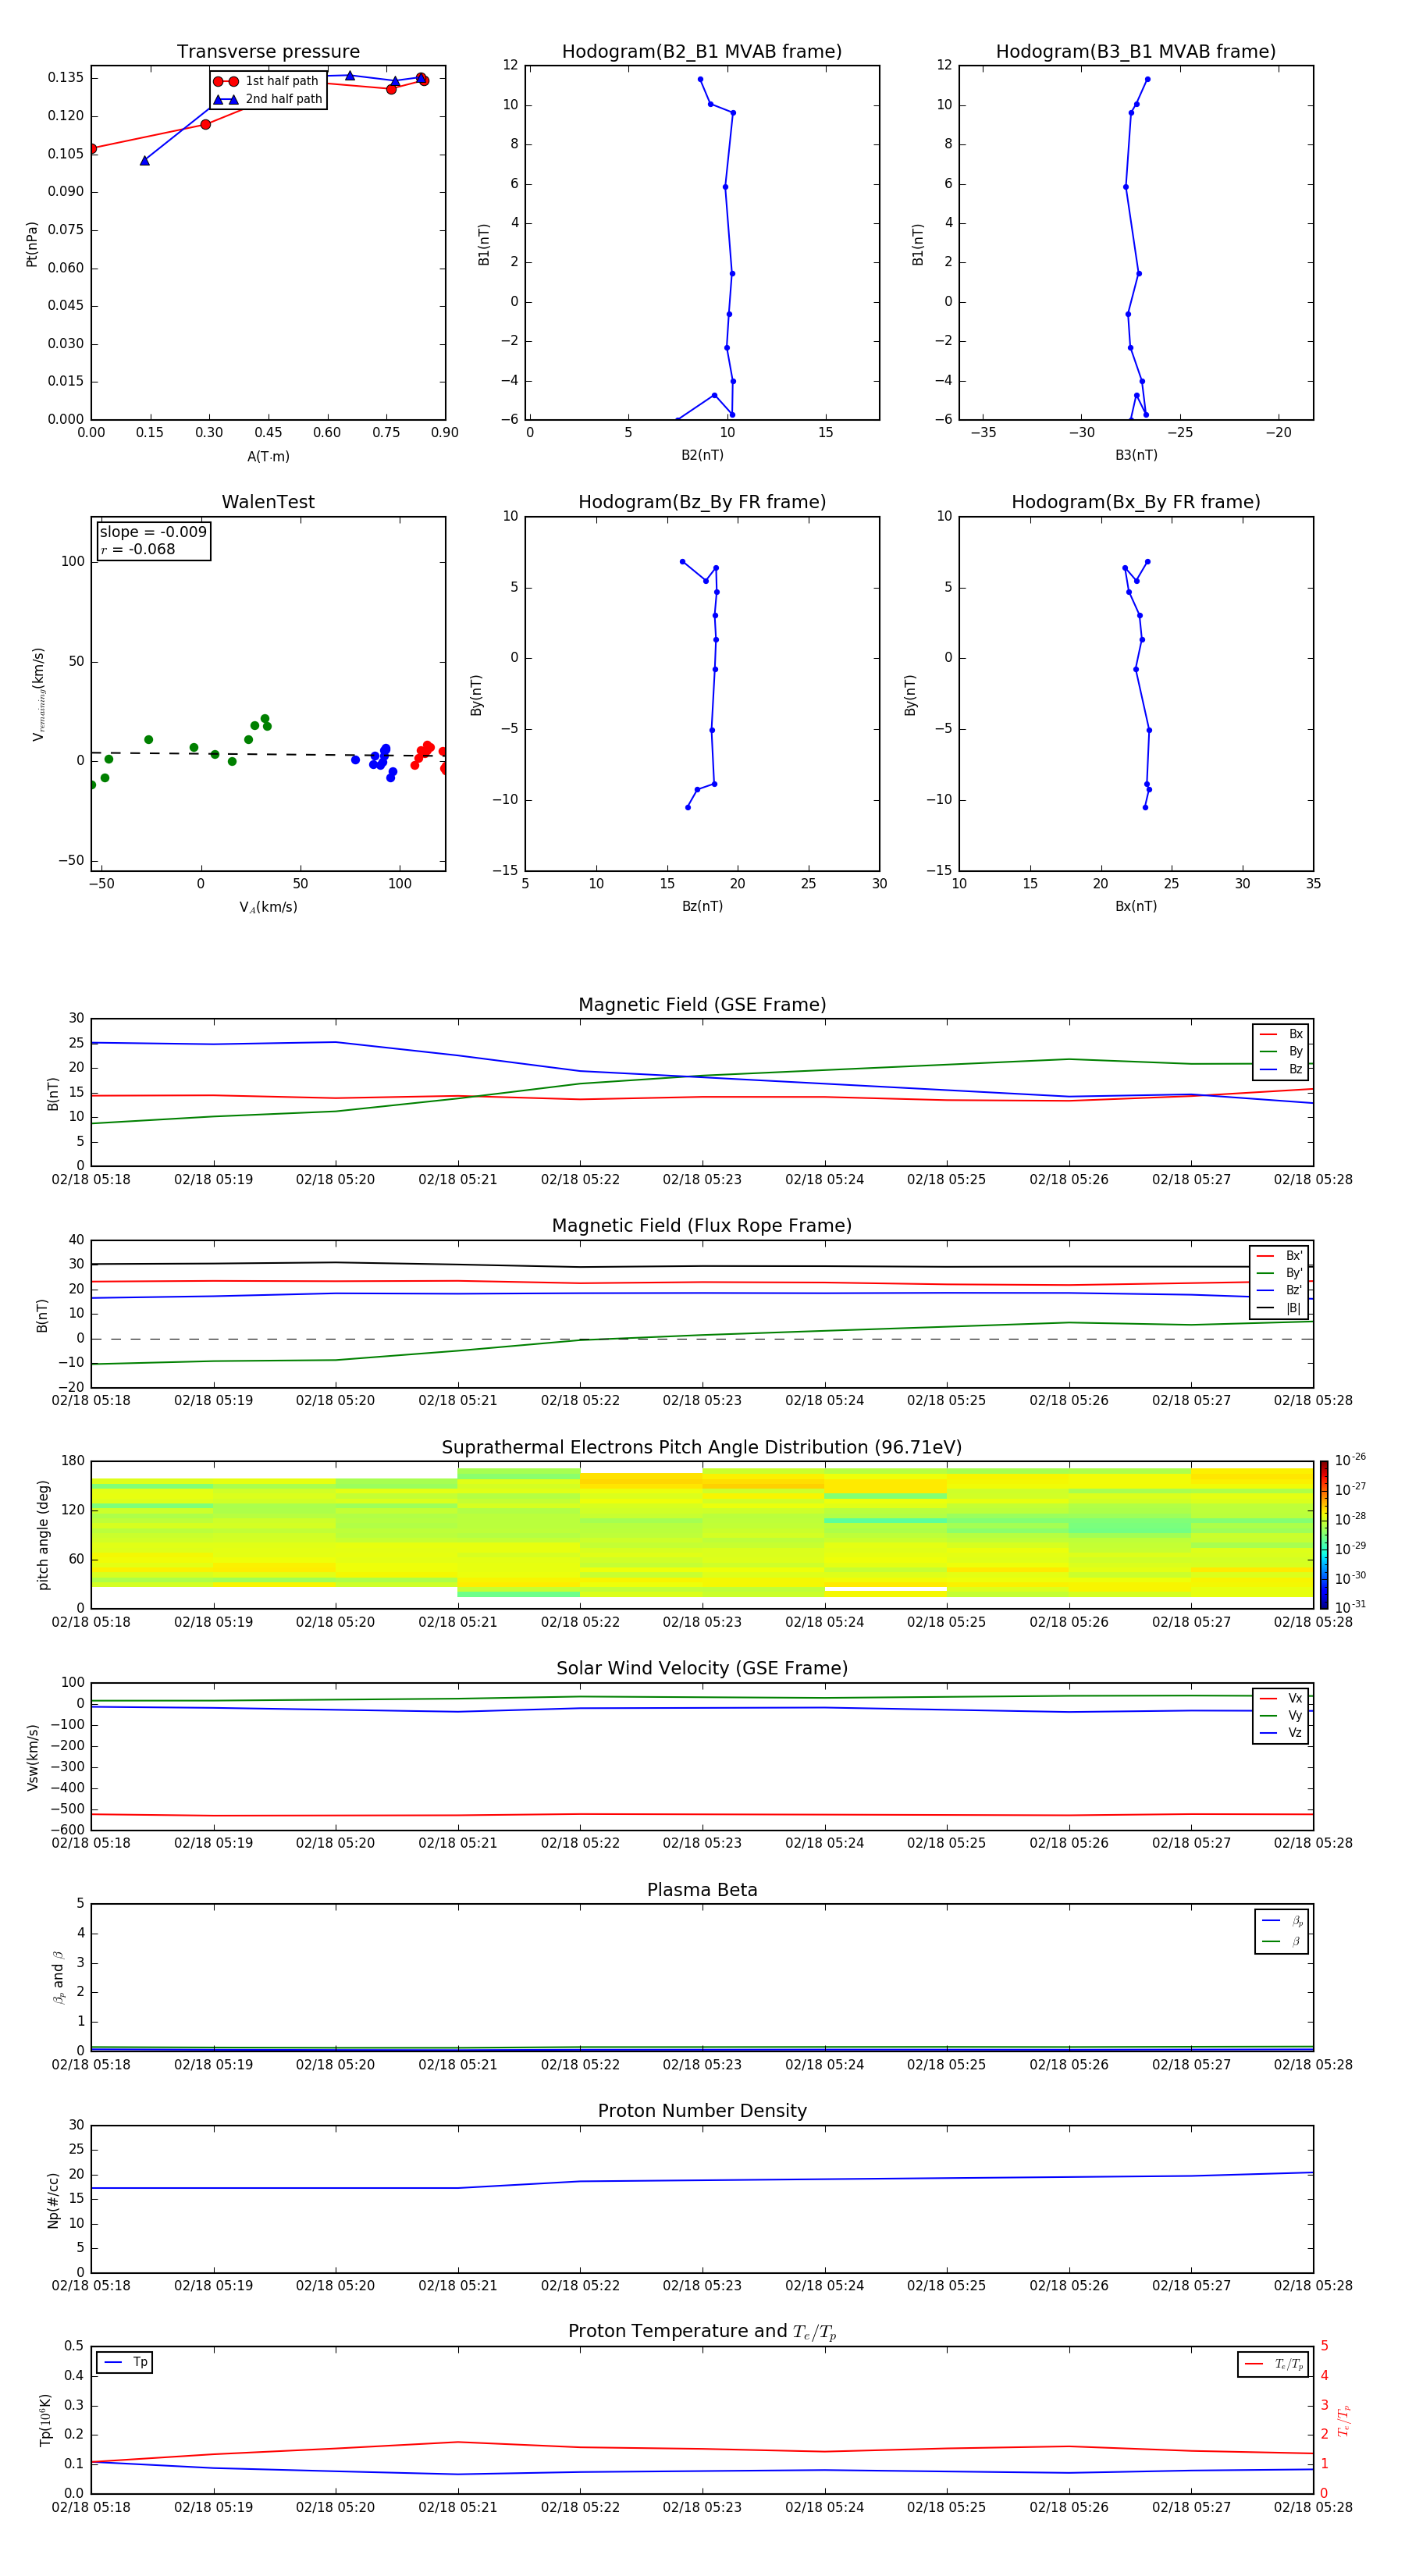Click the 'B3(nT)' x-axis label
Screen dimensions: 1405x2576
(x=1136, y=455)
